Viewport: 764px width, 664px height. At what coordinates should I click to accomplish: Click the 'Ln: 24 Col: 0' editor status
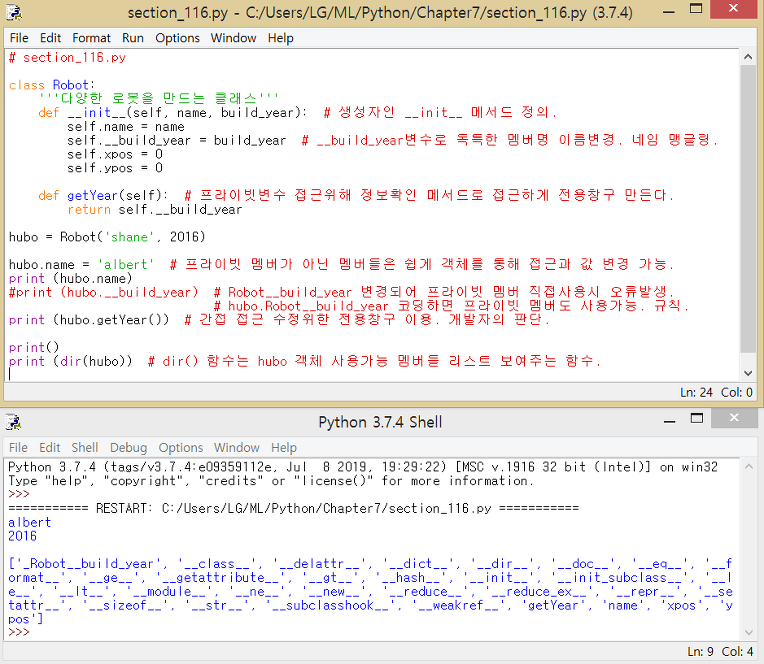click(x=716, y=392)
